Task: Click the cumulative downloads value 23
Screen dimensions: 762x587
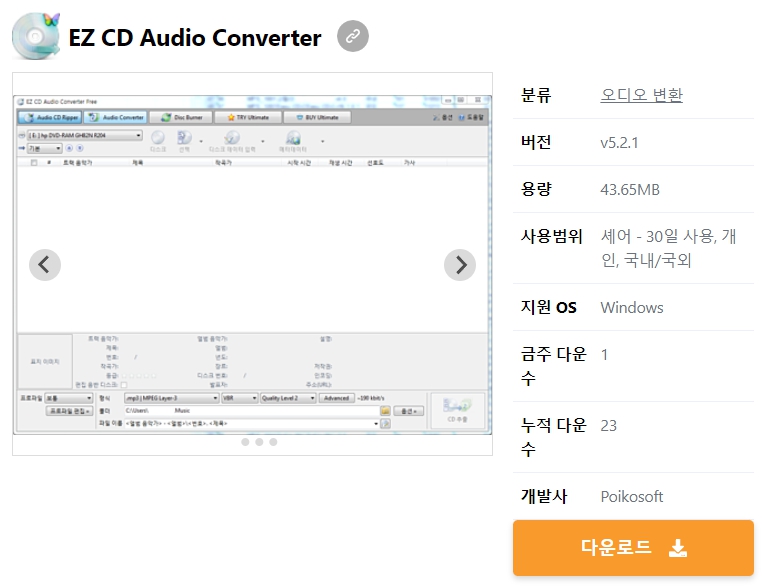Action: pos(608,426)
